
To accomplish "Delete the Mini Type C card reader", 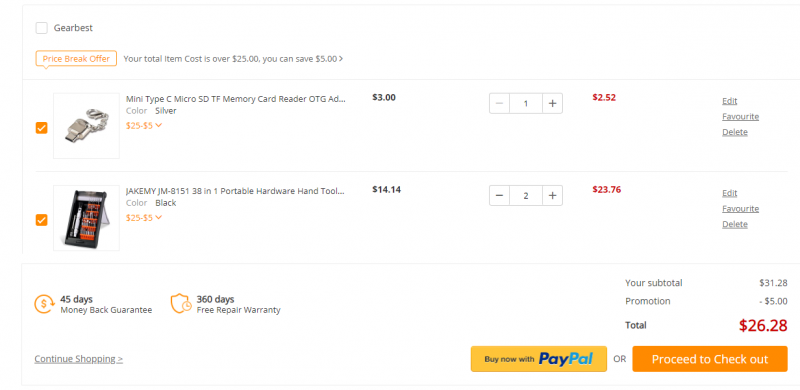I will tap(735, 132).
